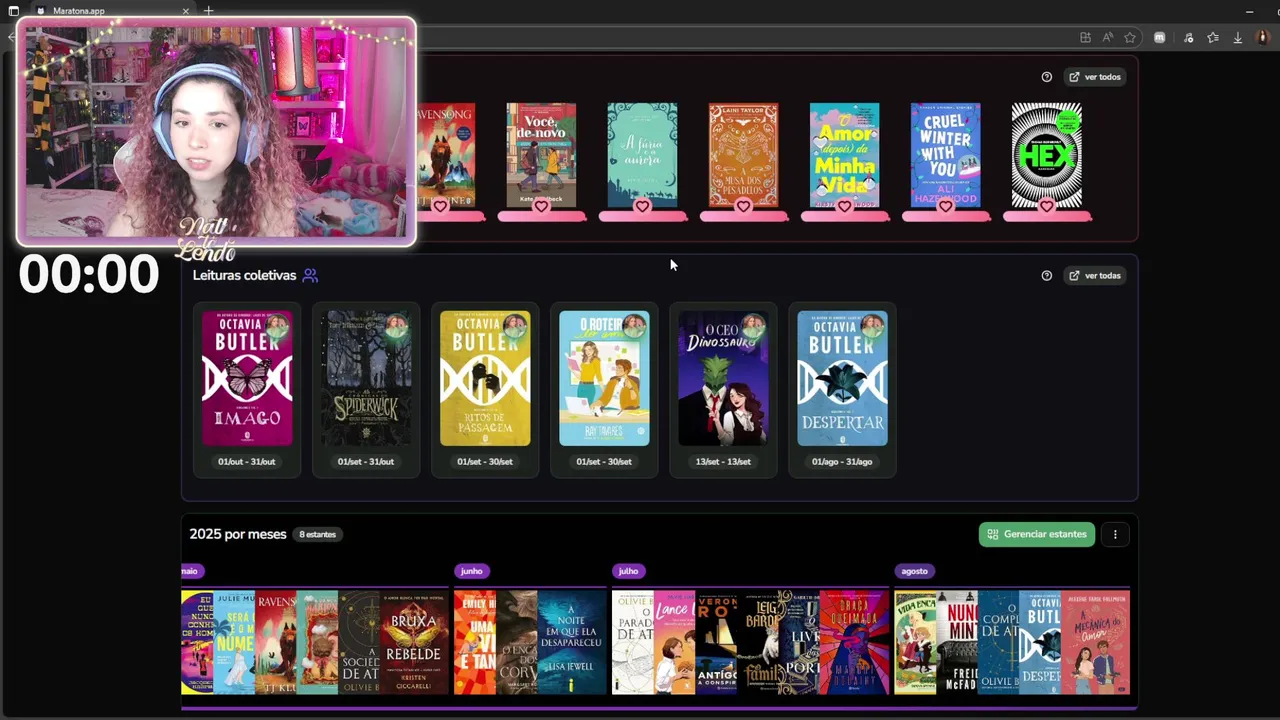This screenshot has height=720, width=1280.
Task: Toggle heart under Cruel Winter With You
Action: (x=945, y=206)
